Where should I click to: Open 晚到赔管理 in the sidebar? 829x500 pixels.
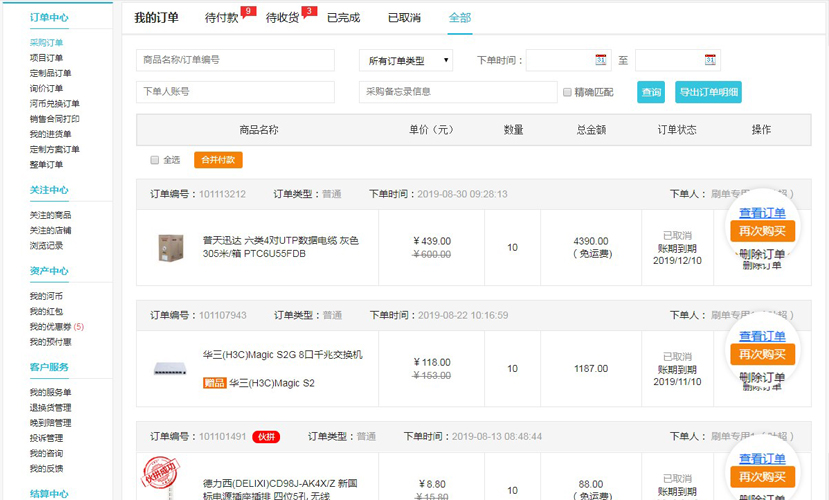tap(50, 423)
